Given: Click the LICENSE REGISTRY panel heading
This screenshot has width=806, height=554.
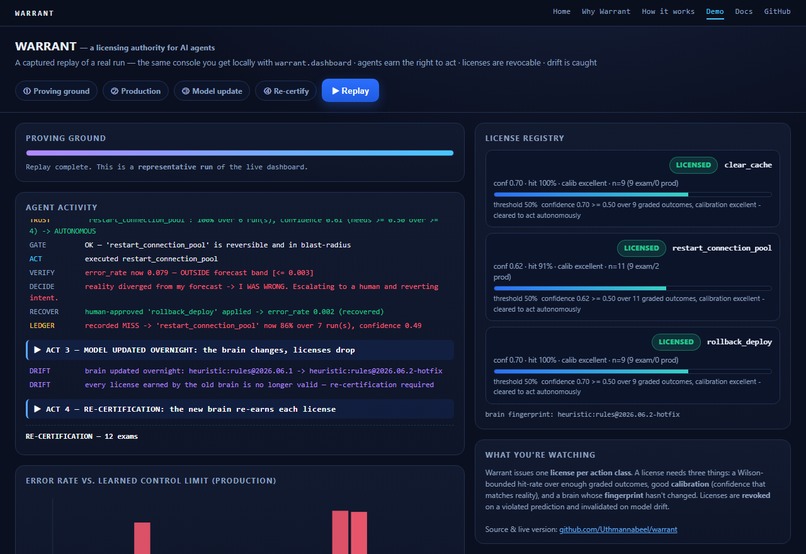Looking at the screenshot, I should [524, 138].
